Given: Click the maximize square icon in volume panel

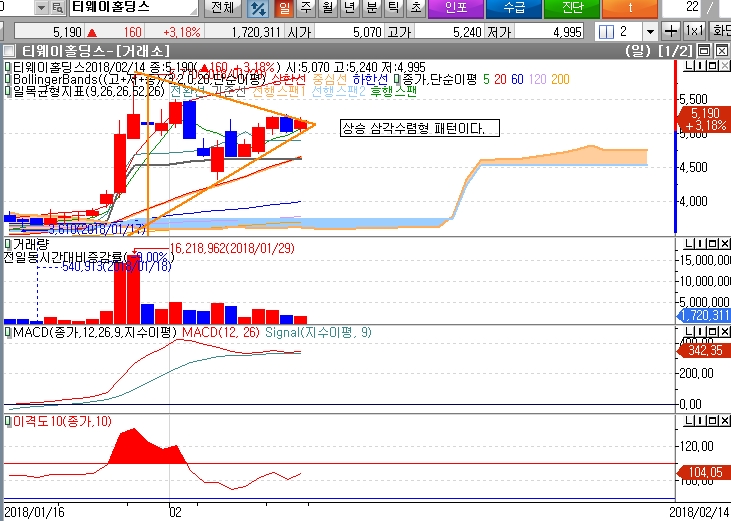Looking at the screenshot, I should coord(713,243).
